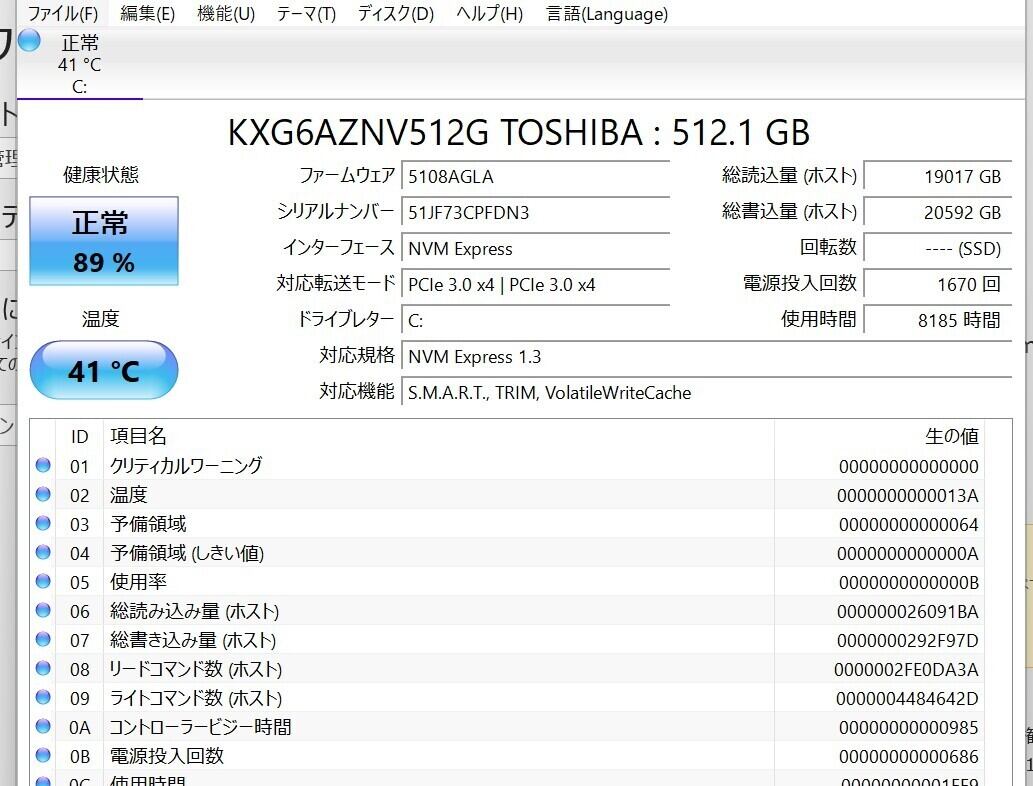Click status orb for row 03 予備領域
This screenshot has height=786, width=1033.
[43, 523]
